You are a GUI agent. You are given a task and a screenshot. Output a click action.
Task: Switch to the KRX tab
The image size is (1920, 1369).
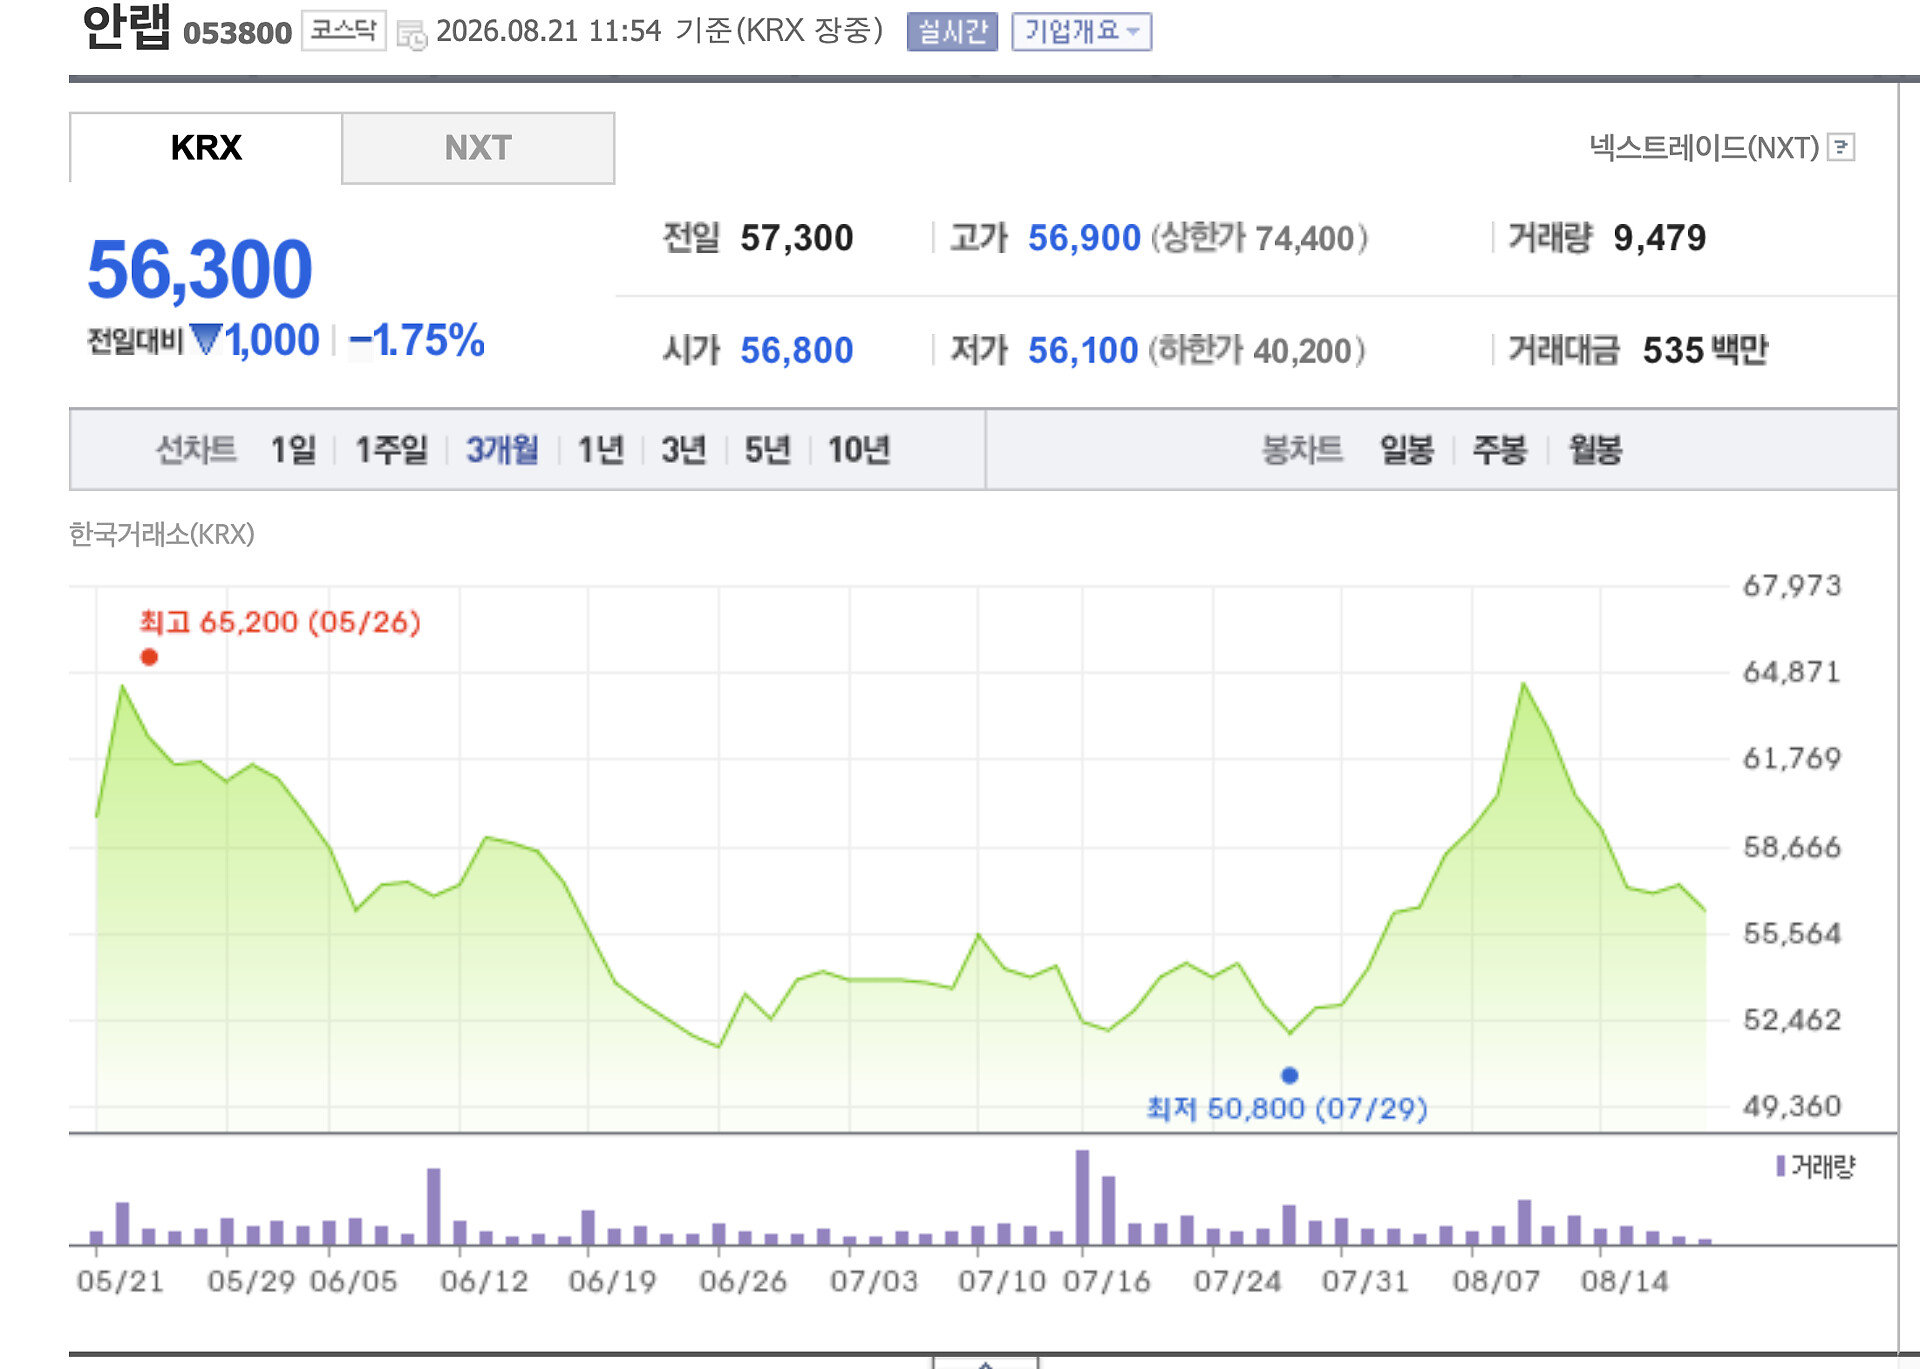click(206, 148)
